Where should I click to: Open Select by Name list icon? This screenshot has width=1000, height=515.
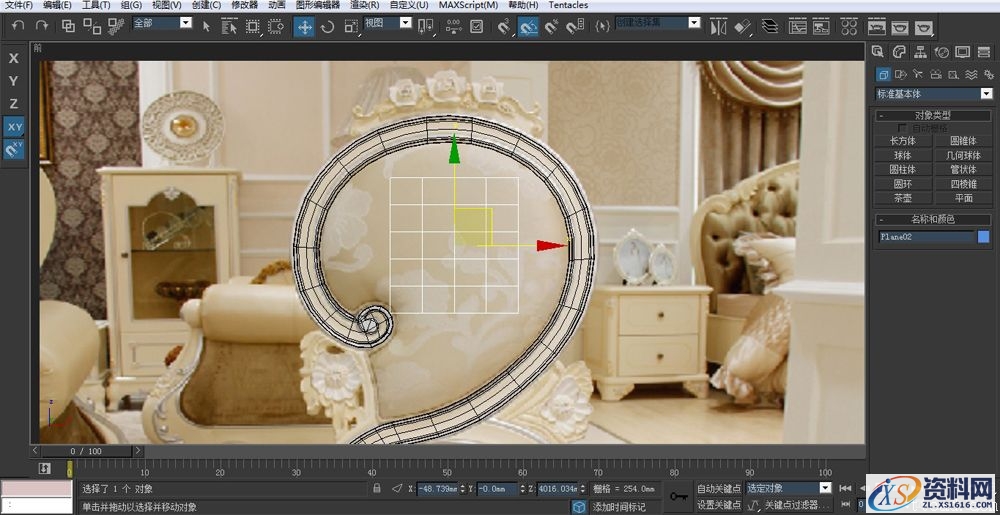click(229, 26)
